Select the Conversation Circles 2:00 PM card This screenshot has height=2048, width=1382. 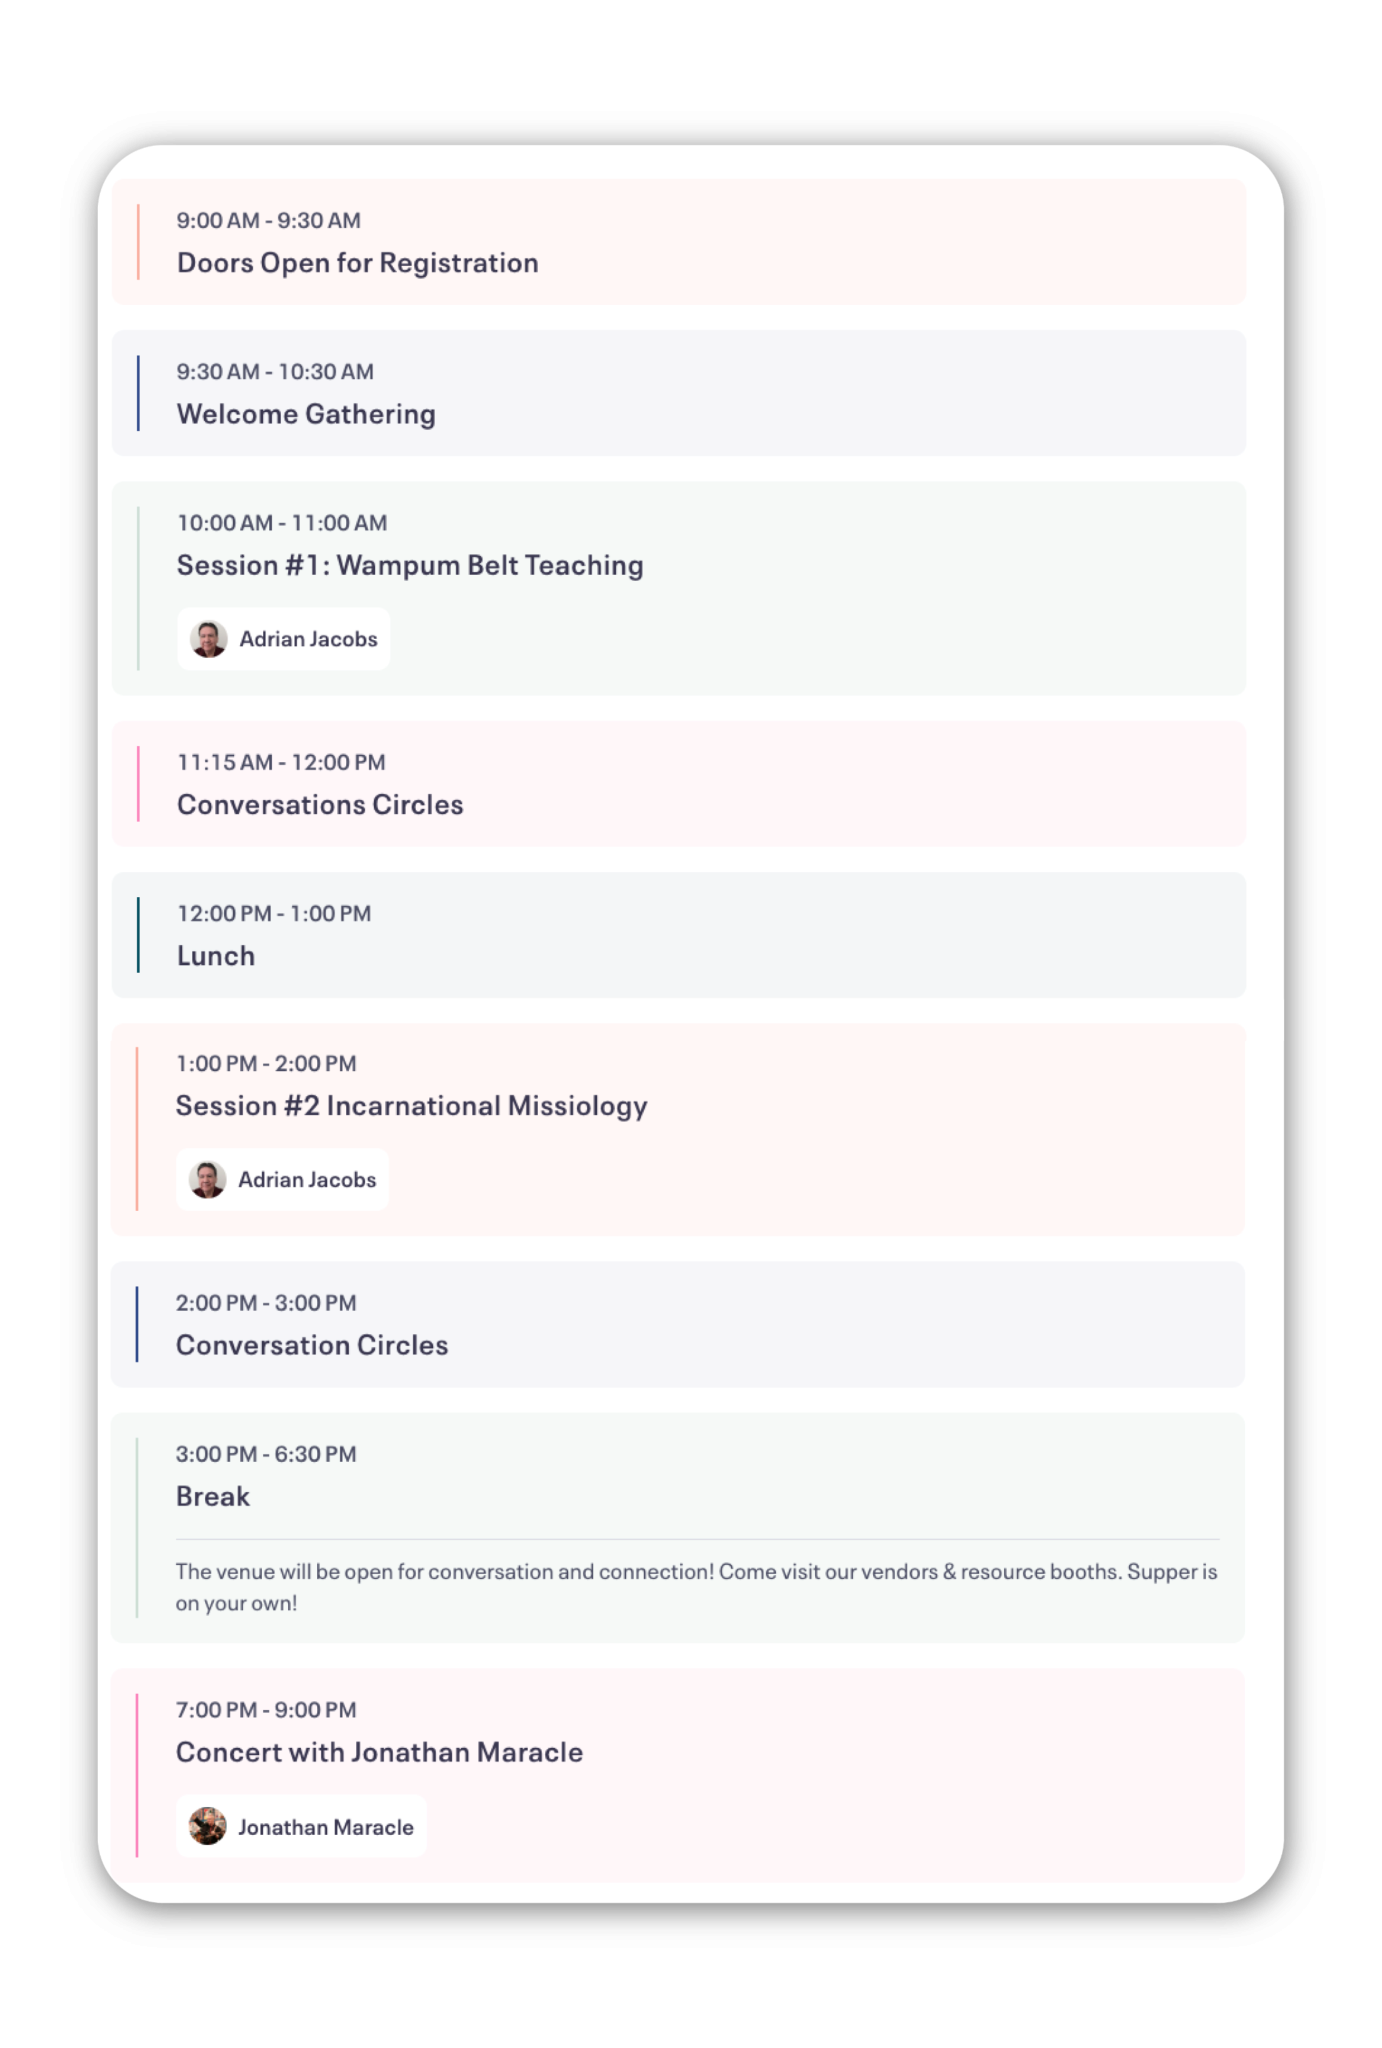(x=678, y=1324)
